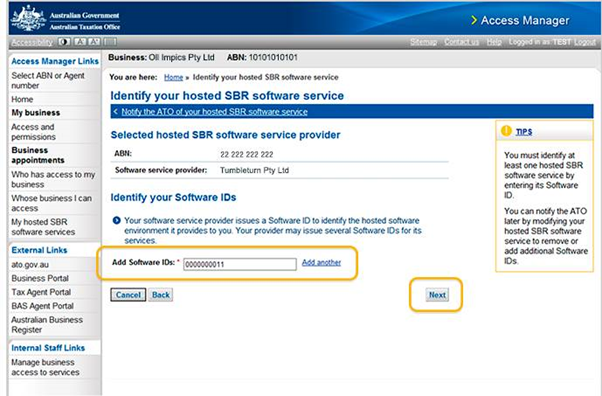Click the Back button
Screen dimensions: 602x396
coord(160,295)
